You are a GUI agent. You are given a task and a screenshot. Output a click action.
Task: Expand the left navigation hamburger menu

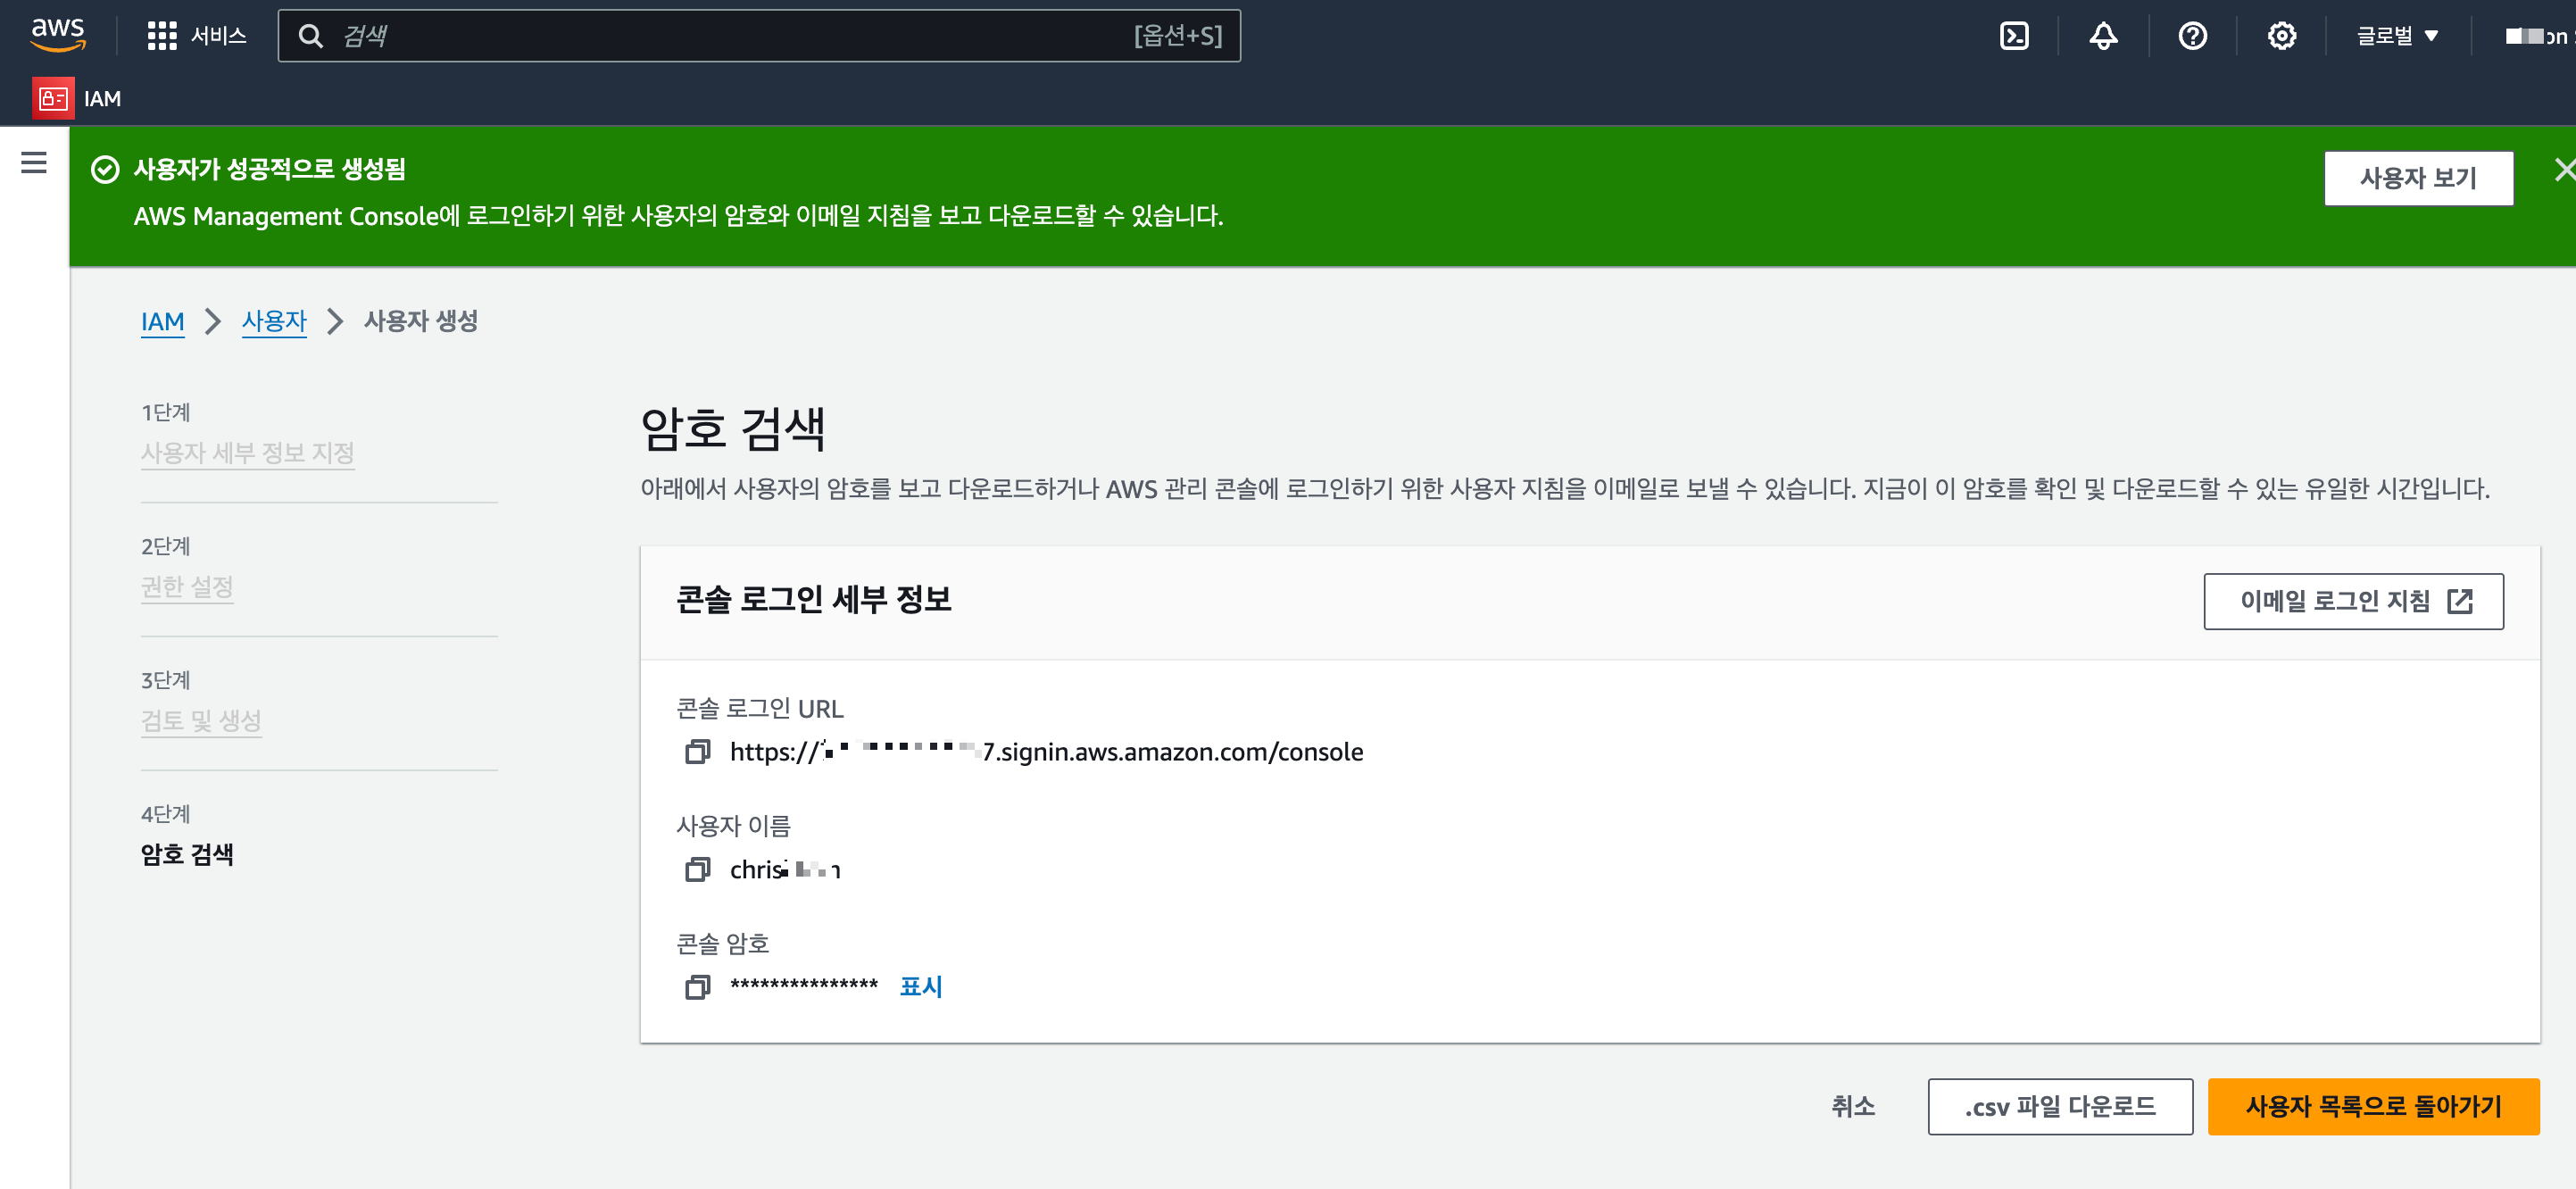coord(34,163)
